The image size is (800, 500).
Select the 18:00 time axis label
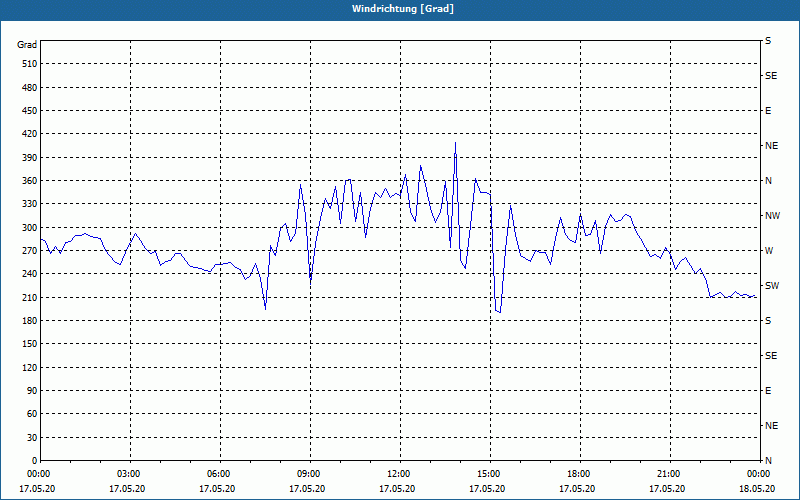(580, 474)
